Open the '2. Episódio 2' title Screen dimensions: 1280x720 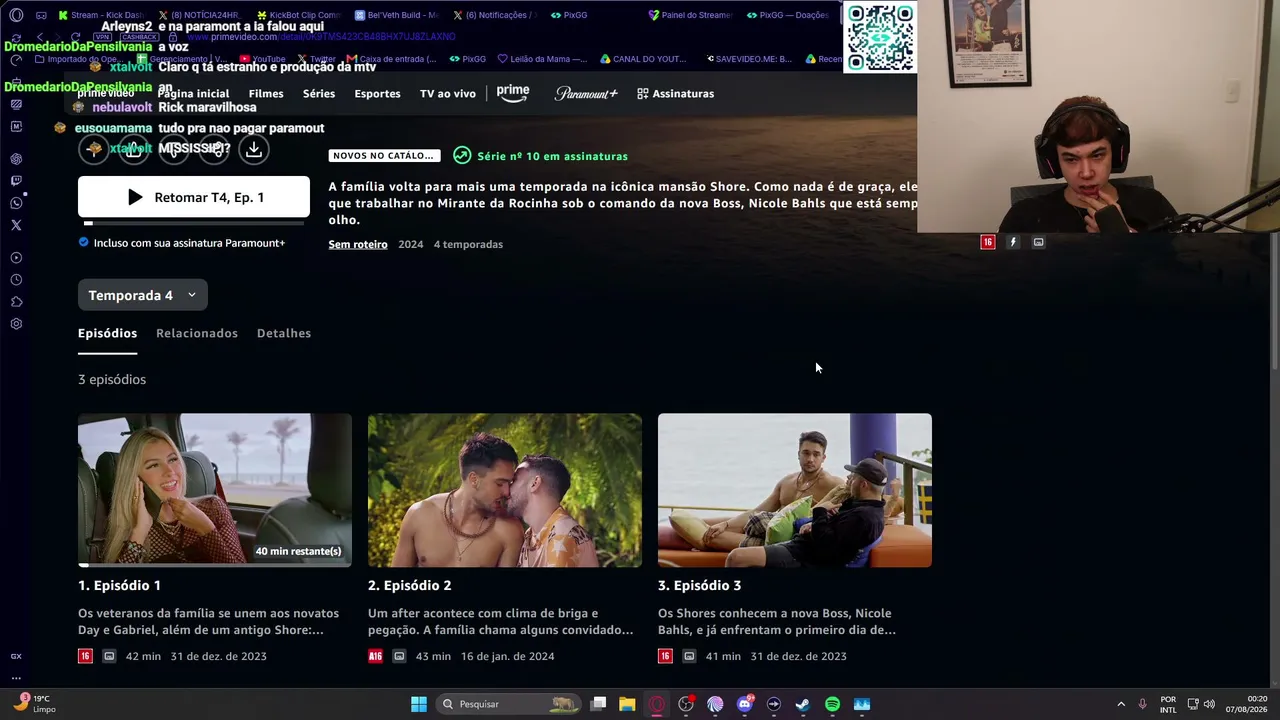pos(410,585)
